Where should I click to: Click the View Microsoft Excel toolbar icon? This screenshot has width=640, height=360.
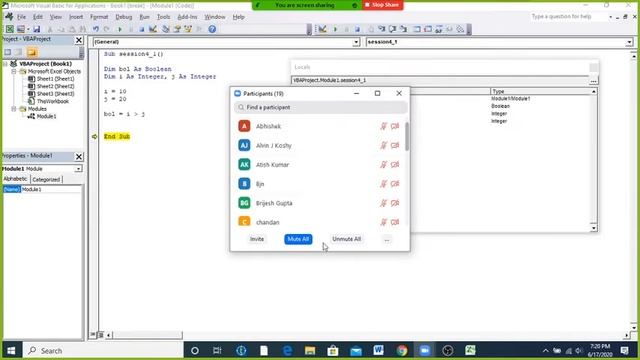9,29
